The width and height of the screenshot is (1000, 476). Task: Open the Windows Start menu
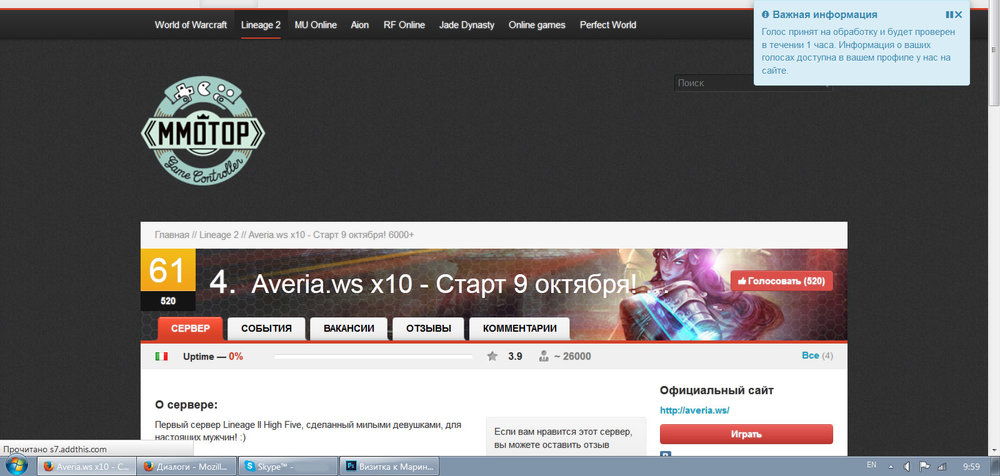point(16,466)
